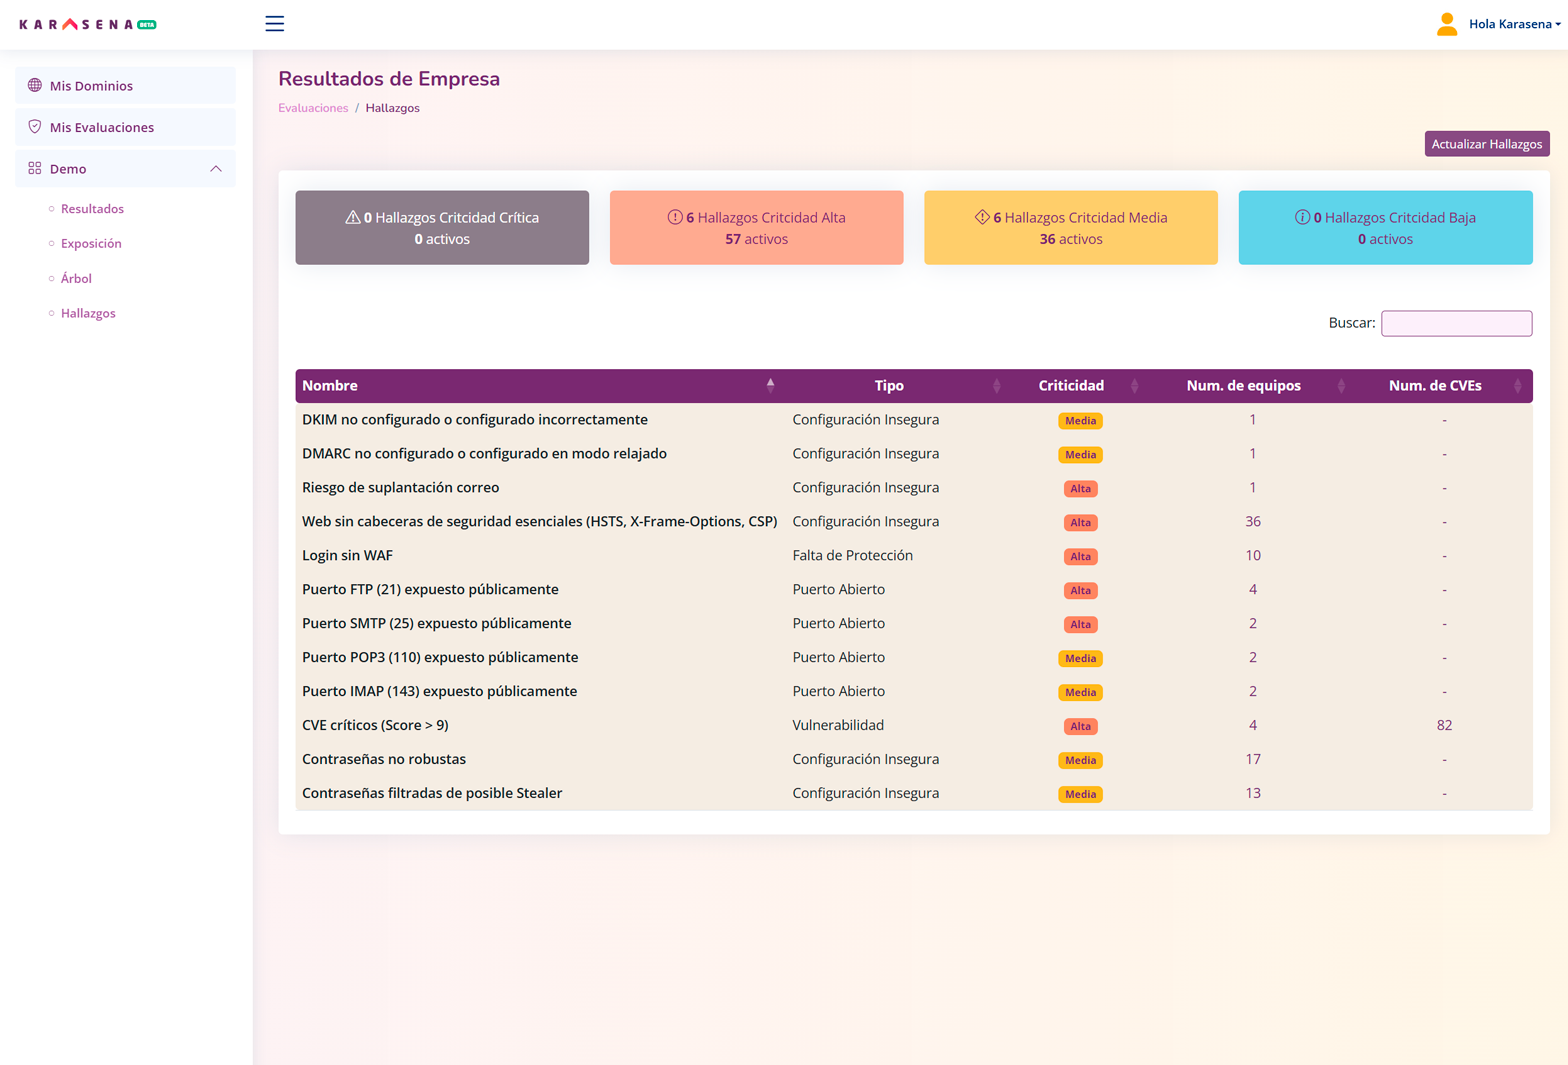
Task: Select the Hallazgos Criticidad Media card
Action: click(x=1071, y=228)
